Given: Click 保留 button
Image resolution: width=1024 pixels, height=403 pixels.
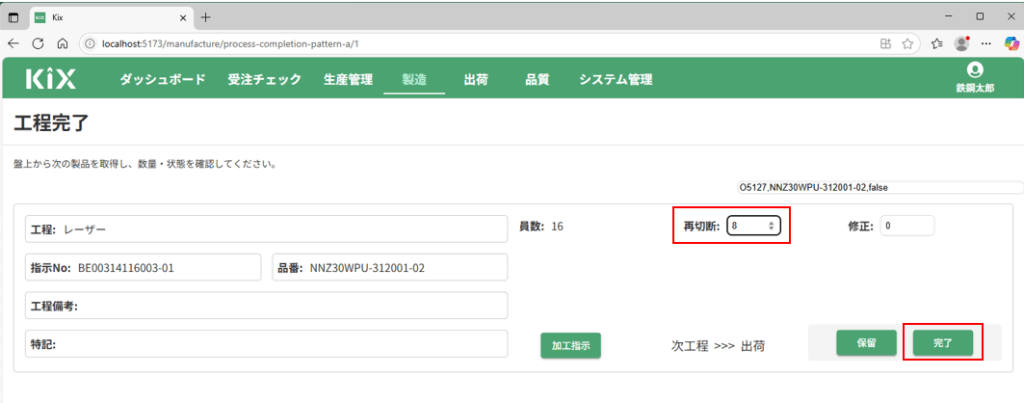Looking at the screenshot, I should pos(866,343).
